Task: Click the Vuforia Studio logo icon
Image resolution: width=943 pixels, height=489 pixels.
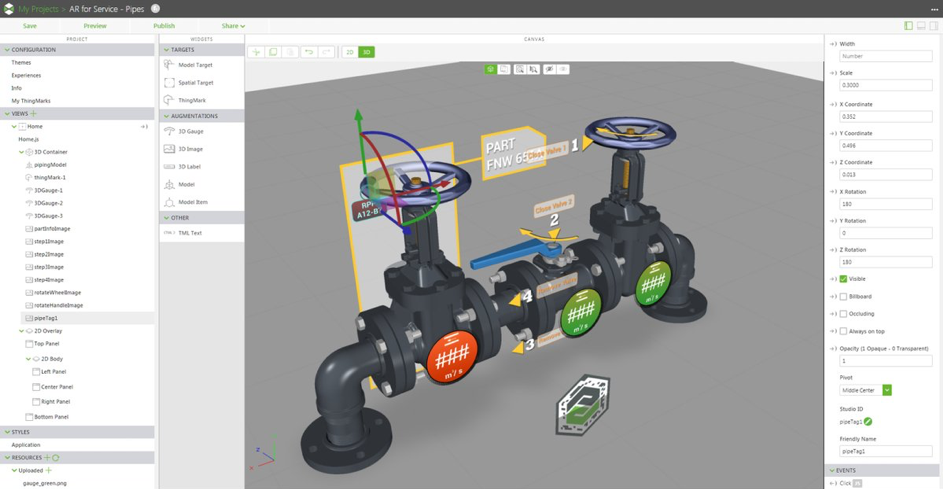Action: pyautogui.click(x=8, y=8)
